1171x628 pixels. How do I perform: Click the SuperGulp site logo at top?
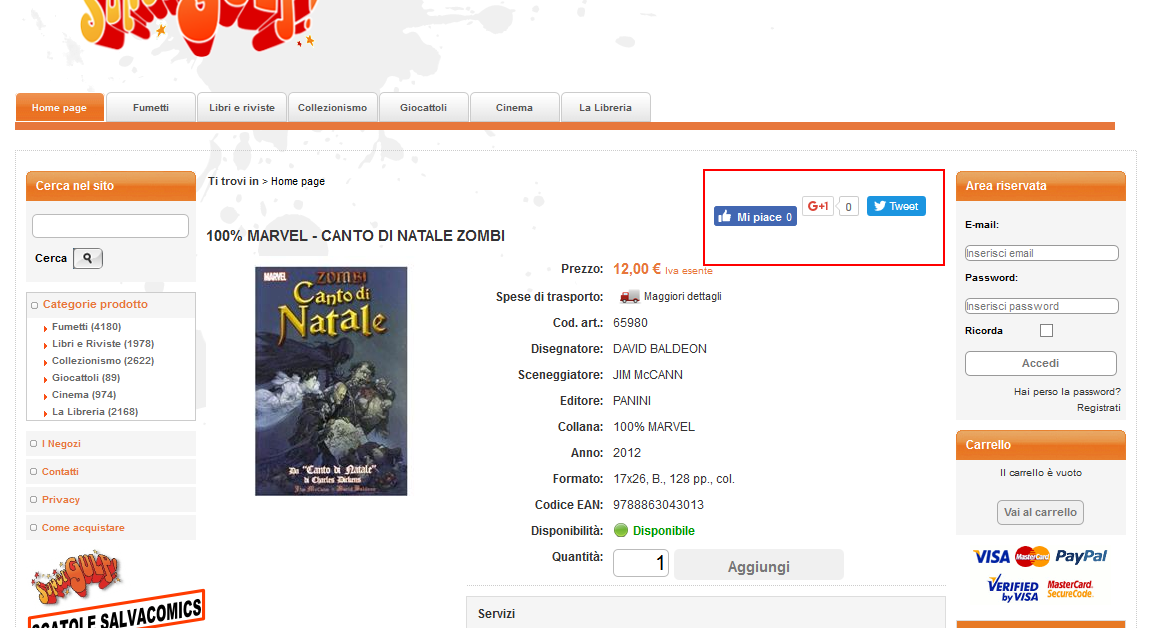point(200,27)
